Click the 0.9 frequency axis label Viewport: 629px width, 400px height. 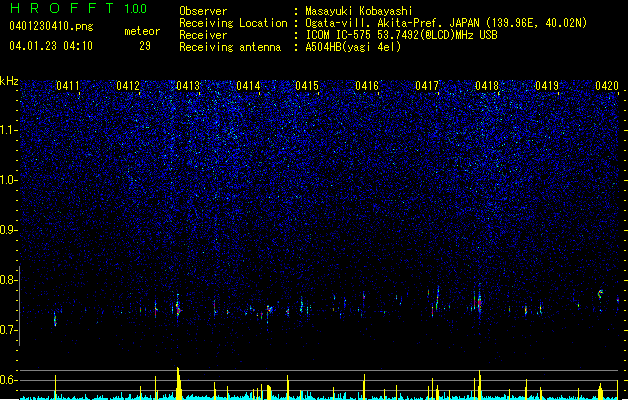[9, 230]
